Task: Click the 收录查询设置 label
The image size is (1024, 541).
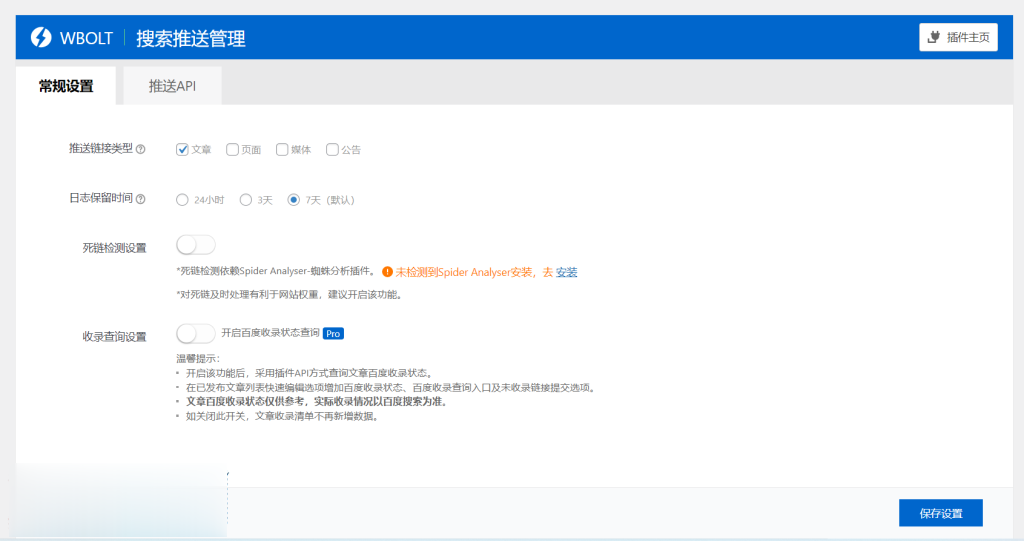Action: [114, 336]
